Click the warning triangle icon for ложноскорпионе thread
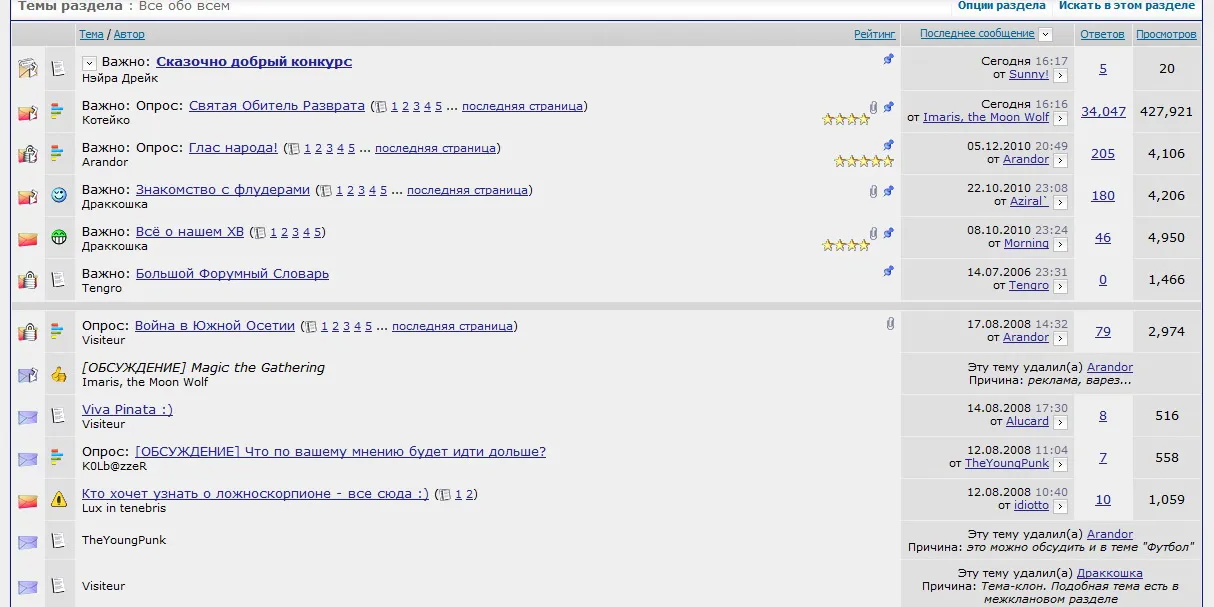This screenshot has width=1214, height=607. [59, 499]
